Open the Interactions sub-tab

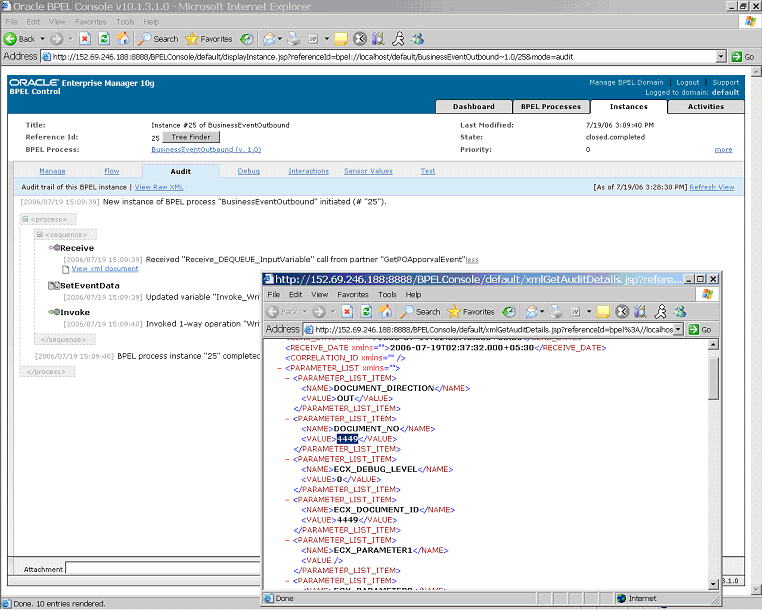point(309,171)
